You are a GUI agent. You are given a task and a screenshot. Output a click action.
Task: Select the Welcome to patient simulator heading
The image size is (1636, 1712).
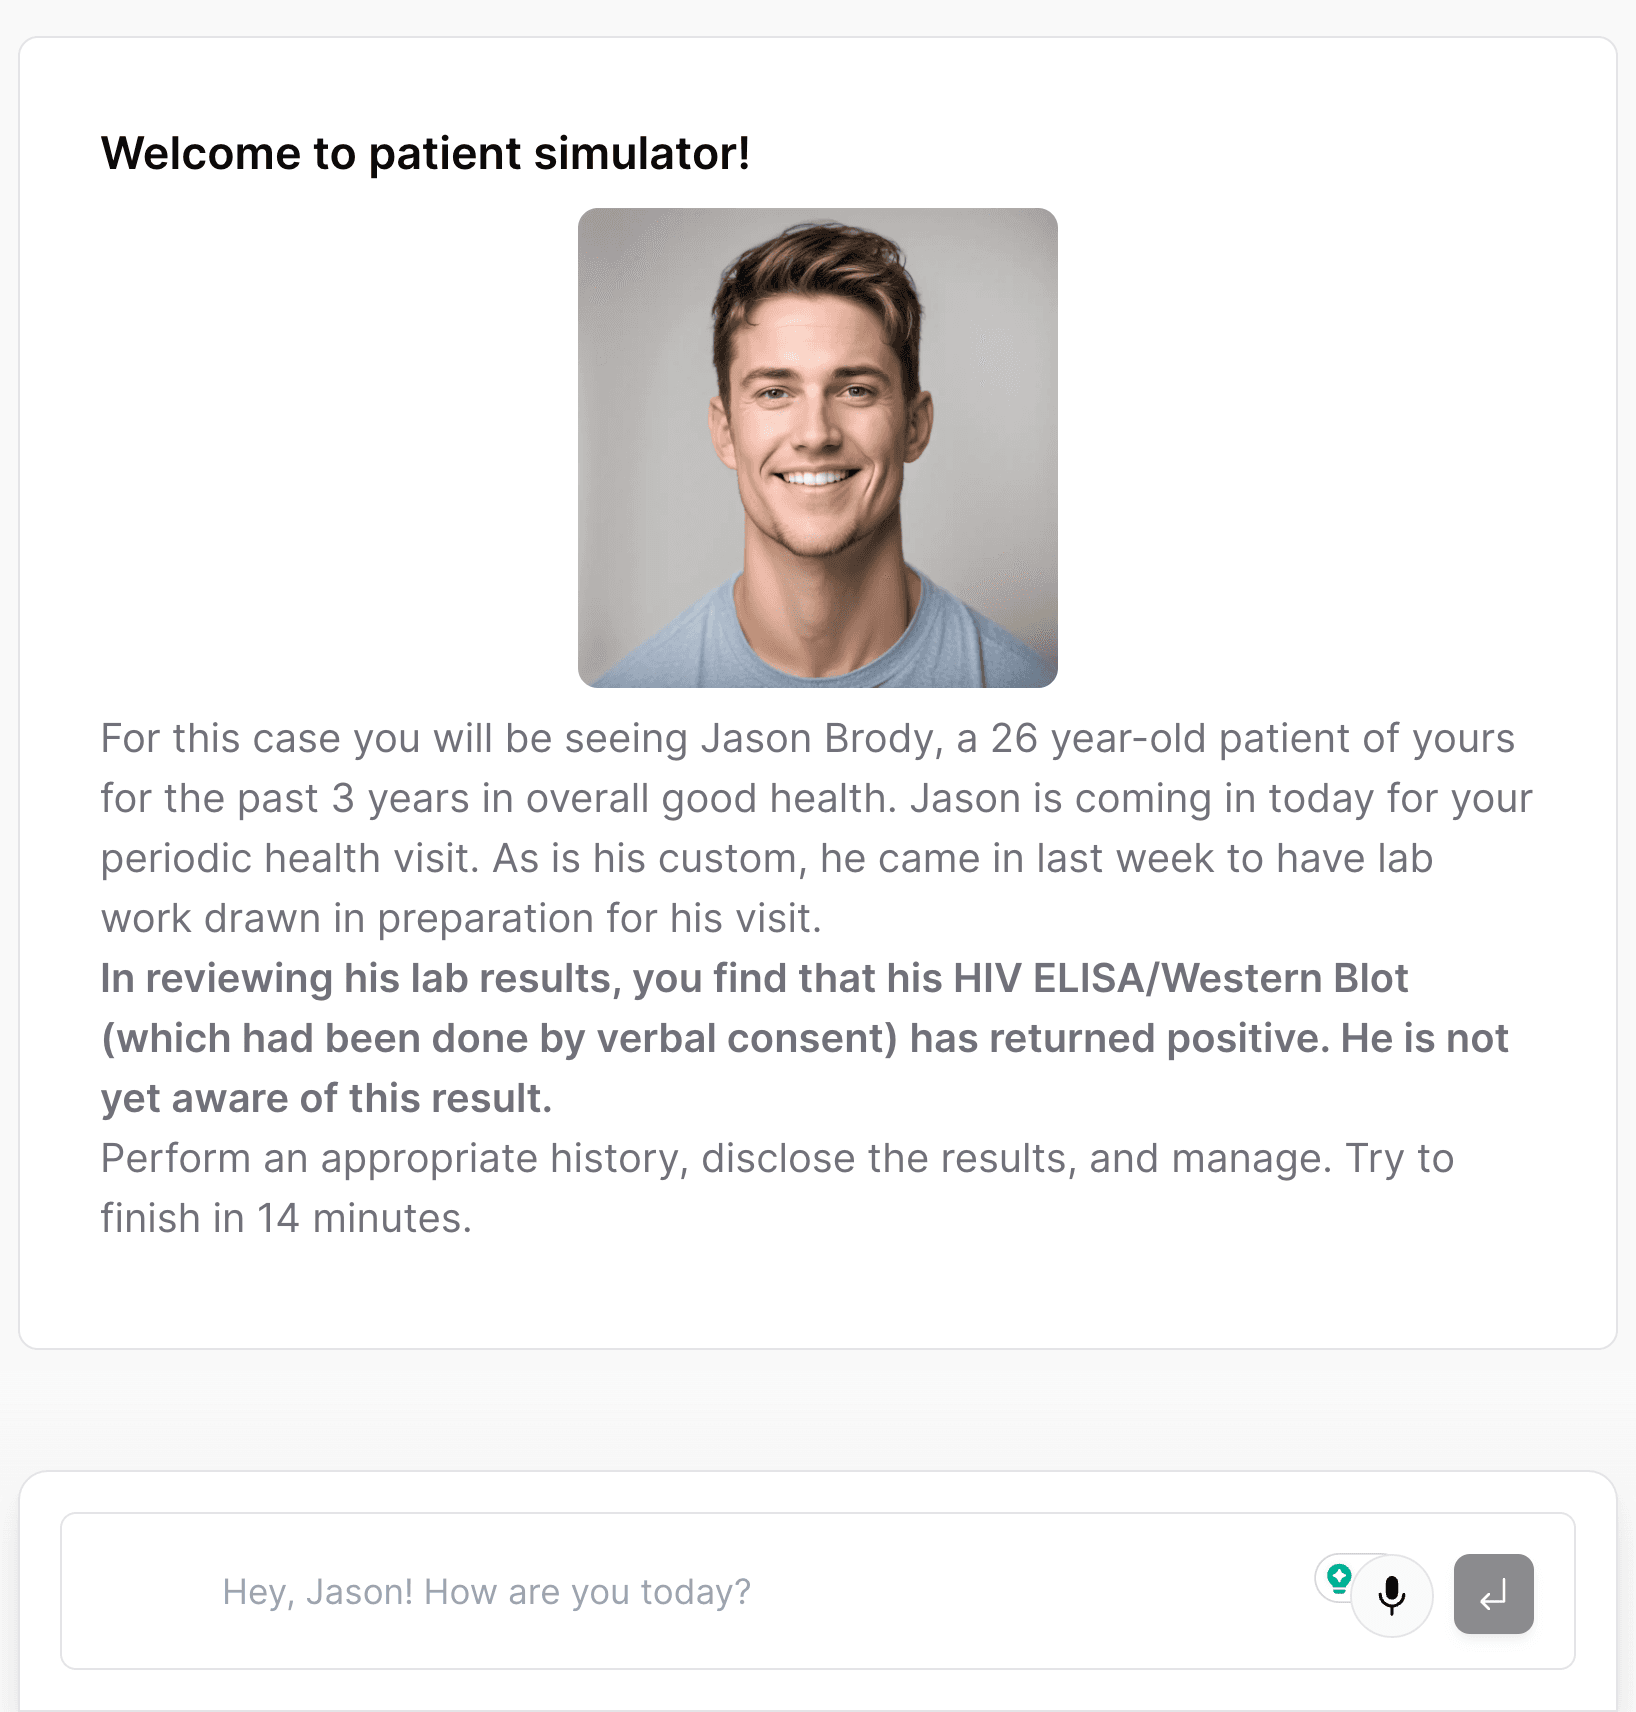click(426, 152)
